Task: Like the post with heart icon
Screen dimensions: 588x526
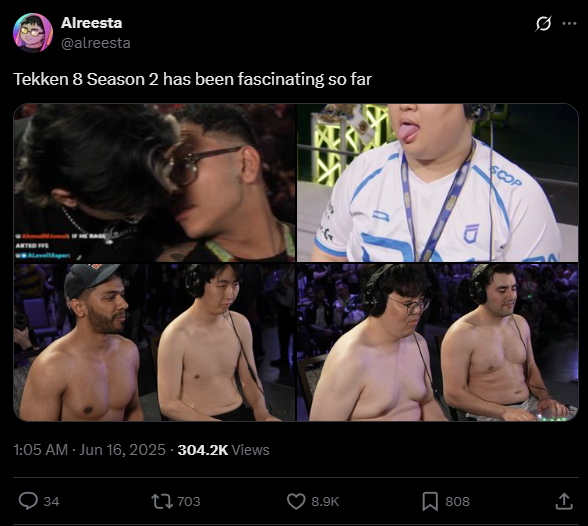Action: click(296, 501)
